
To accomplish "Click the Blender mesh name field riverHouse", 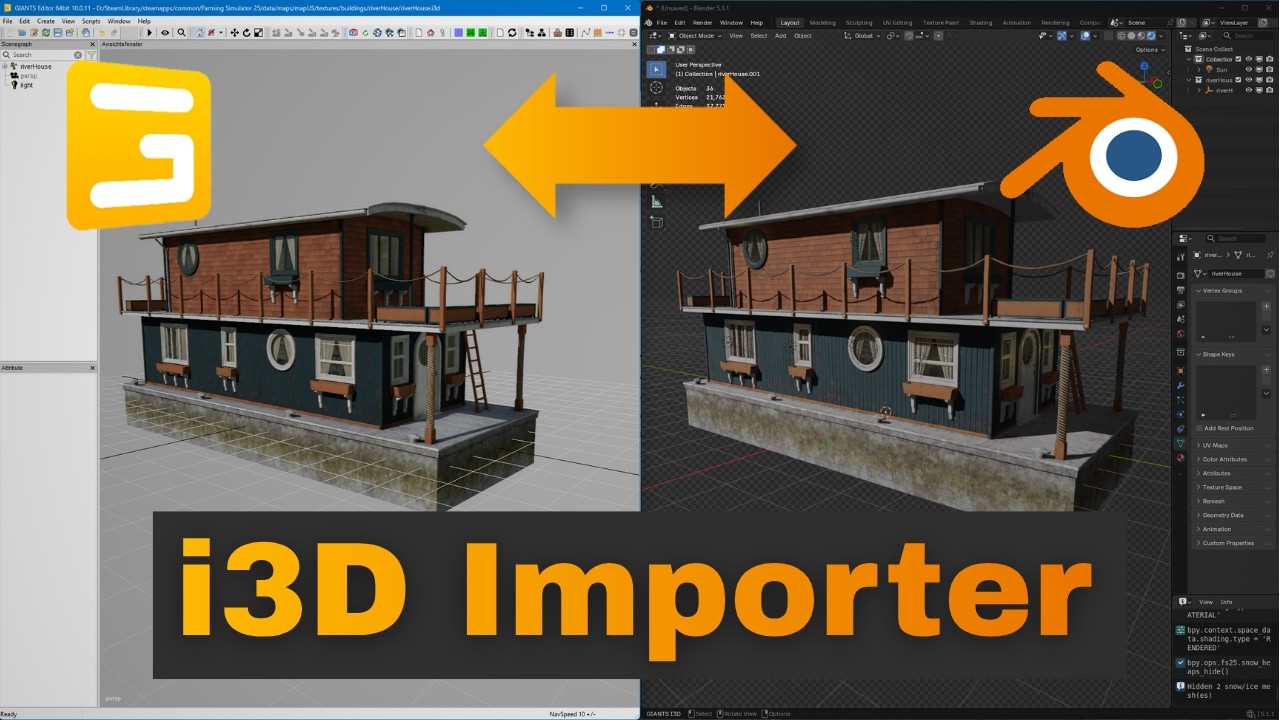I will pos(1237,274).
